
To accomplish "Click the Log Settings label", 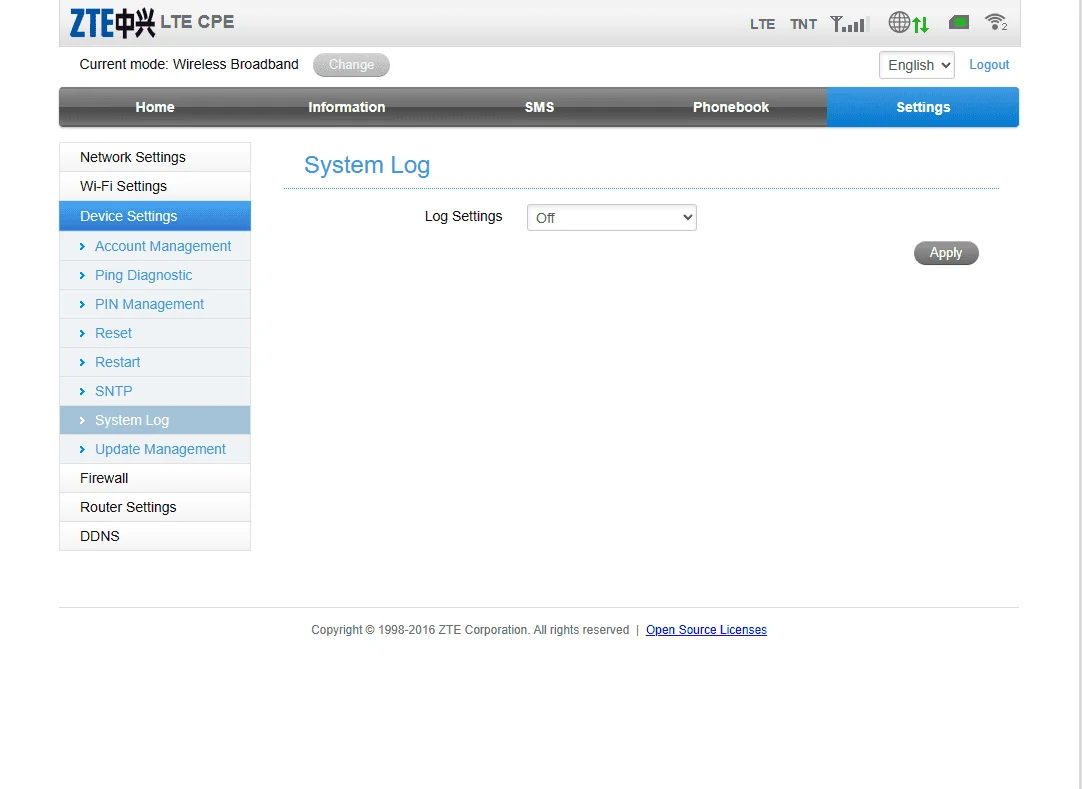I will [463, 216].
